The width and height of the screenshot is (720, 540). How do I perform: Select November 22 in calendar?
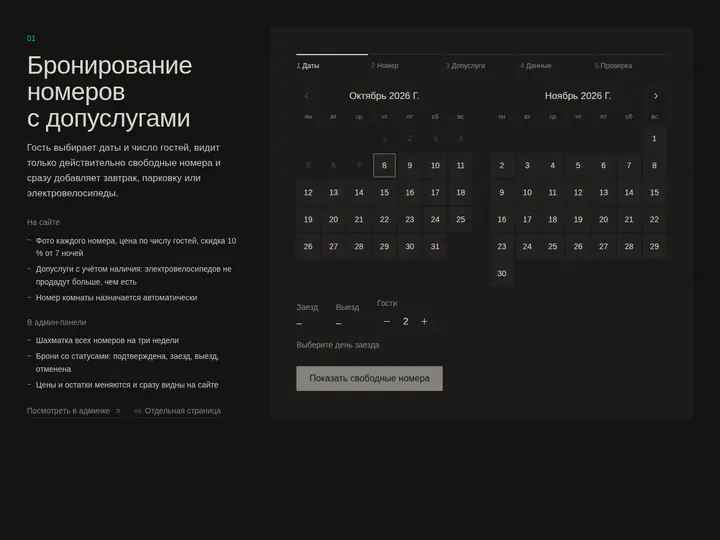(x=654, y=219)
